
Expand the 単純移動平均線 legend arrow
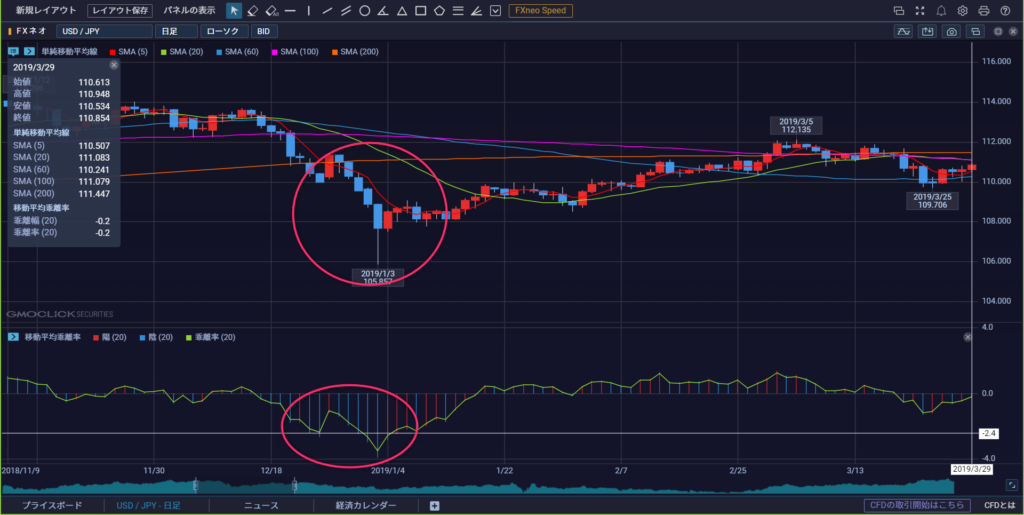29,52
